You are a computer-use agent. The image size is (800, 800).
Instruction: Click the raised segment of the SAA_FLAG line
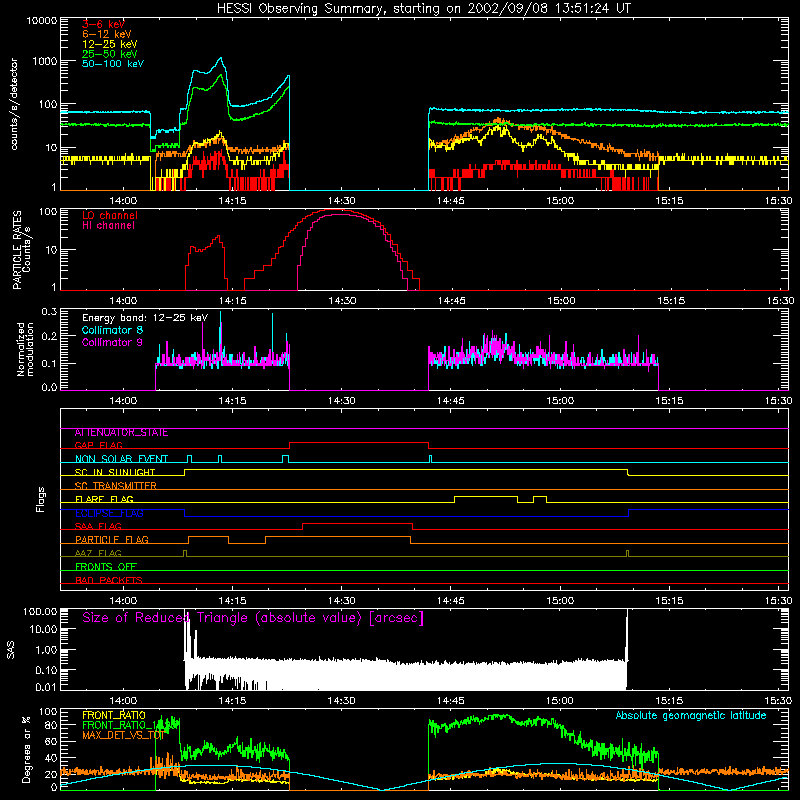tap(357, 523)
